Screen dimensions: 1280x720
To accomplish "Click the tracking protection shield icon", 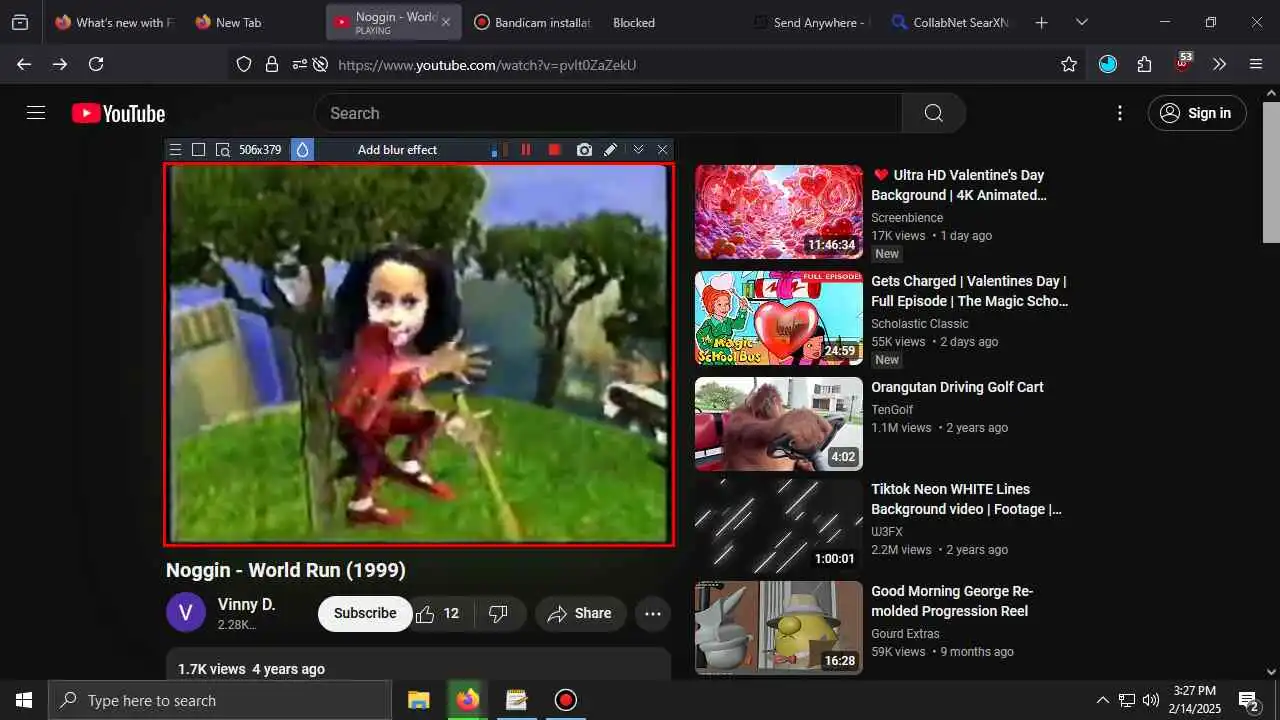I will (244, 64).
